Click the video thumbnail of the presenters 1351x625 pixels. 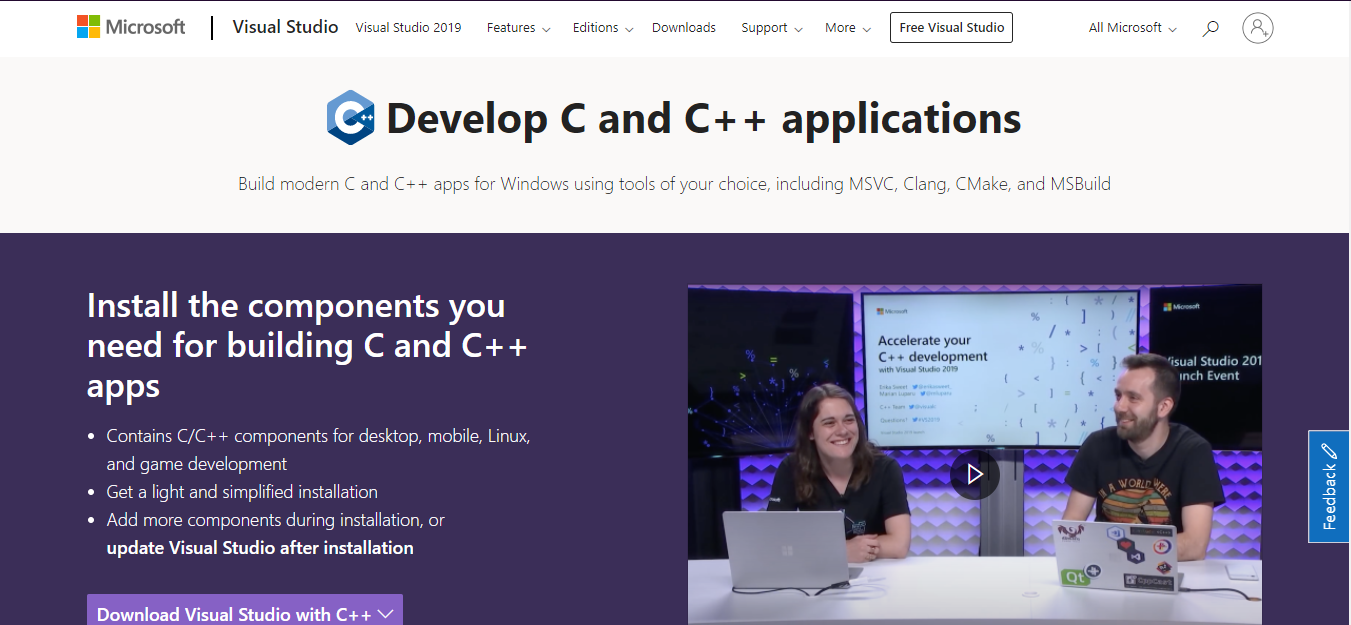(975, 454)
